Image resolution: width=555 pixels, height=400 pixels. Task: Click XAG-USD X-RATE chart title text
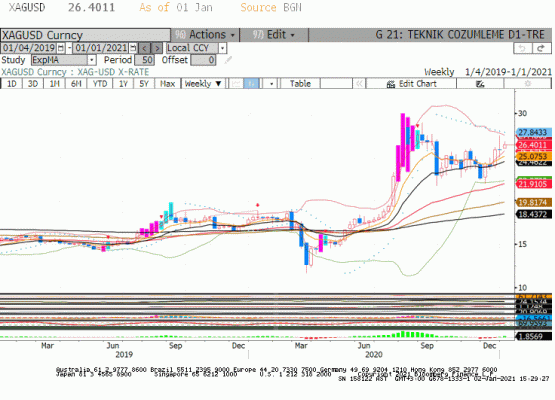click(113, 72)
